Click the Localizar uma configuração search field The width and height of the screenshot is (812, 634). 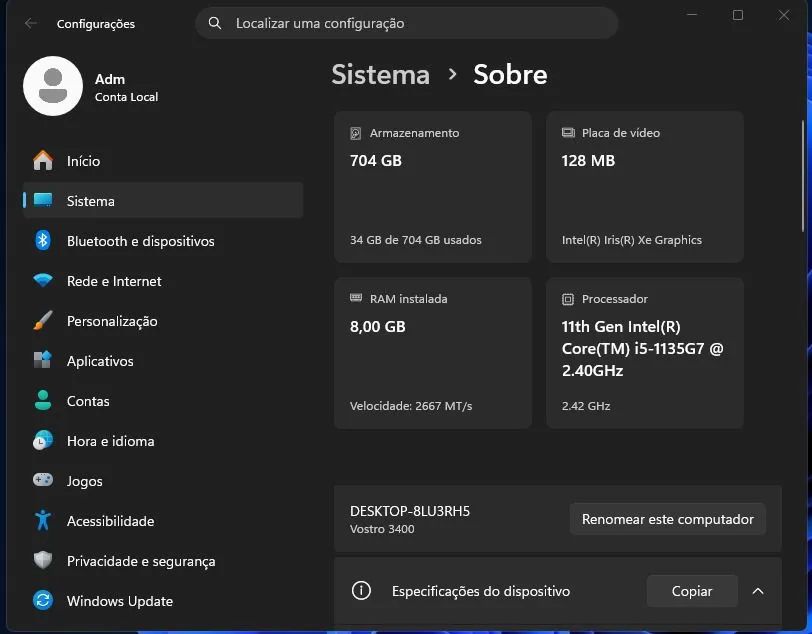[407, 23]
